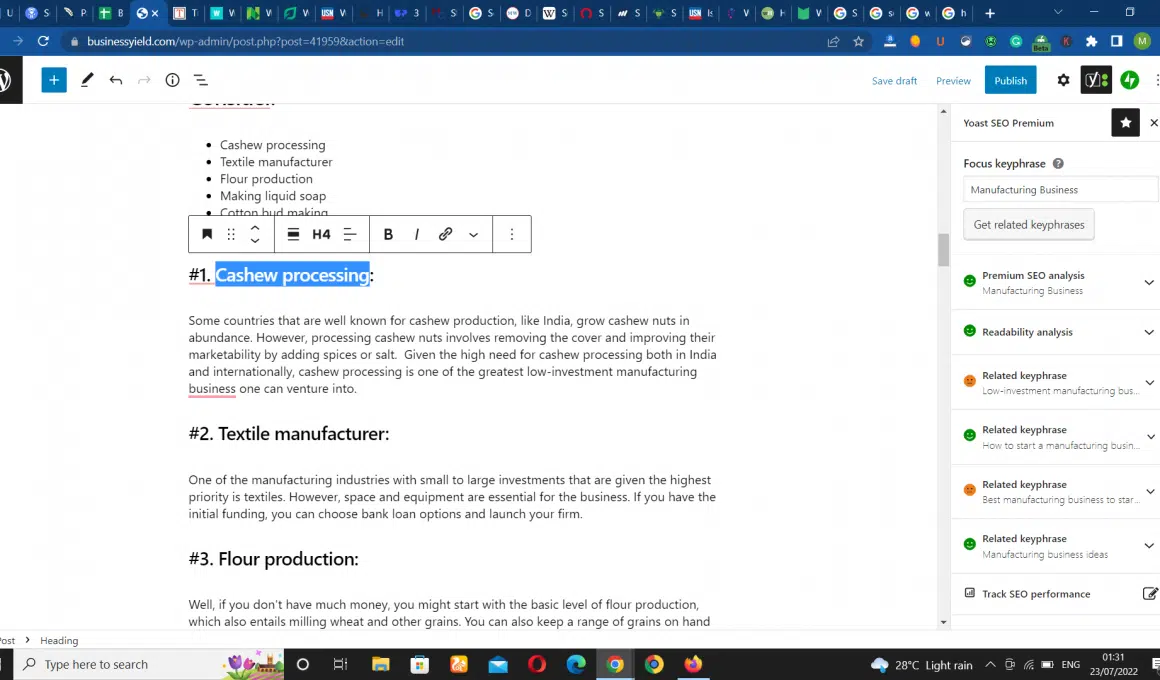Open the settings gear icon
This screenshot has height=680, width=1160.
tap(1063, 80)
